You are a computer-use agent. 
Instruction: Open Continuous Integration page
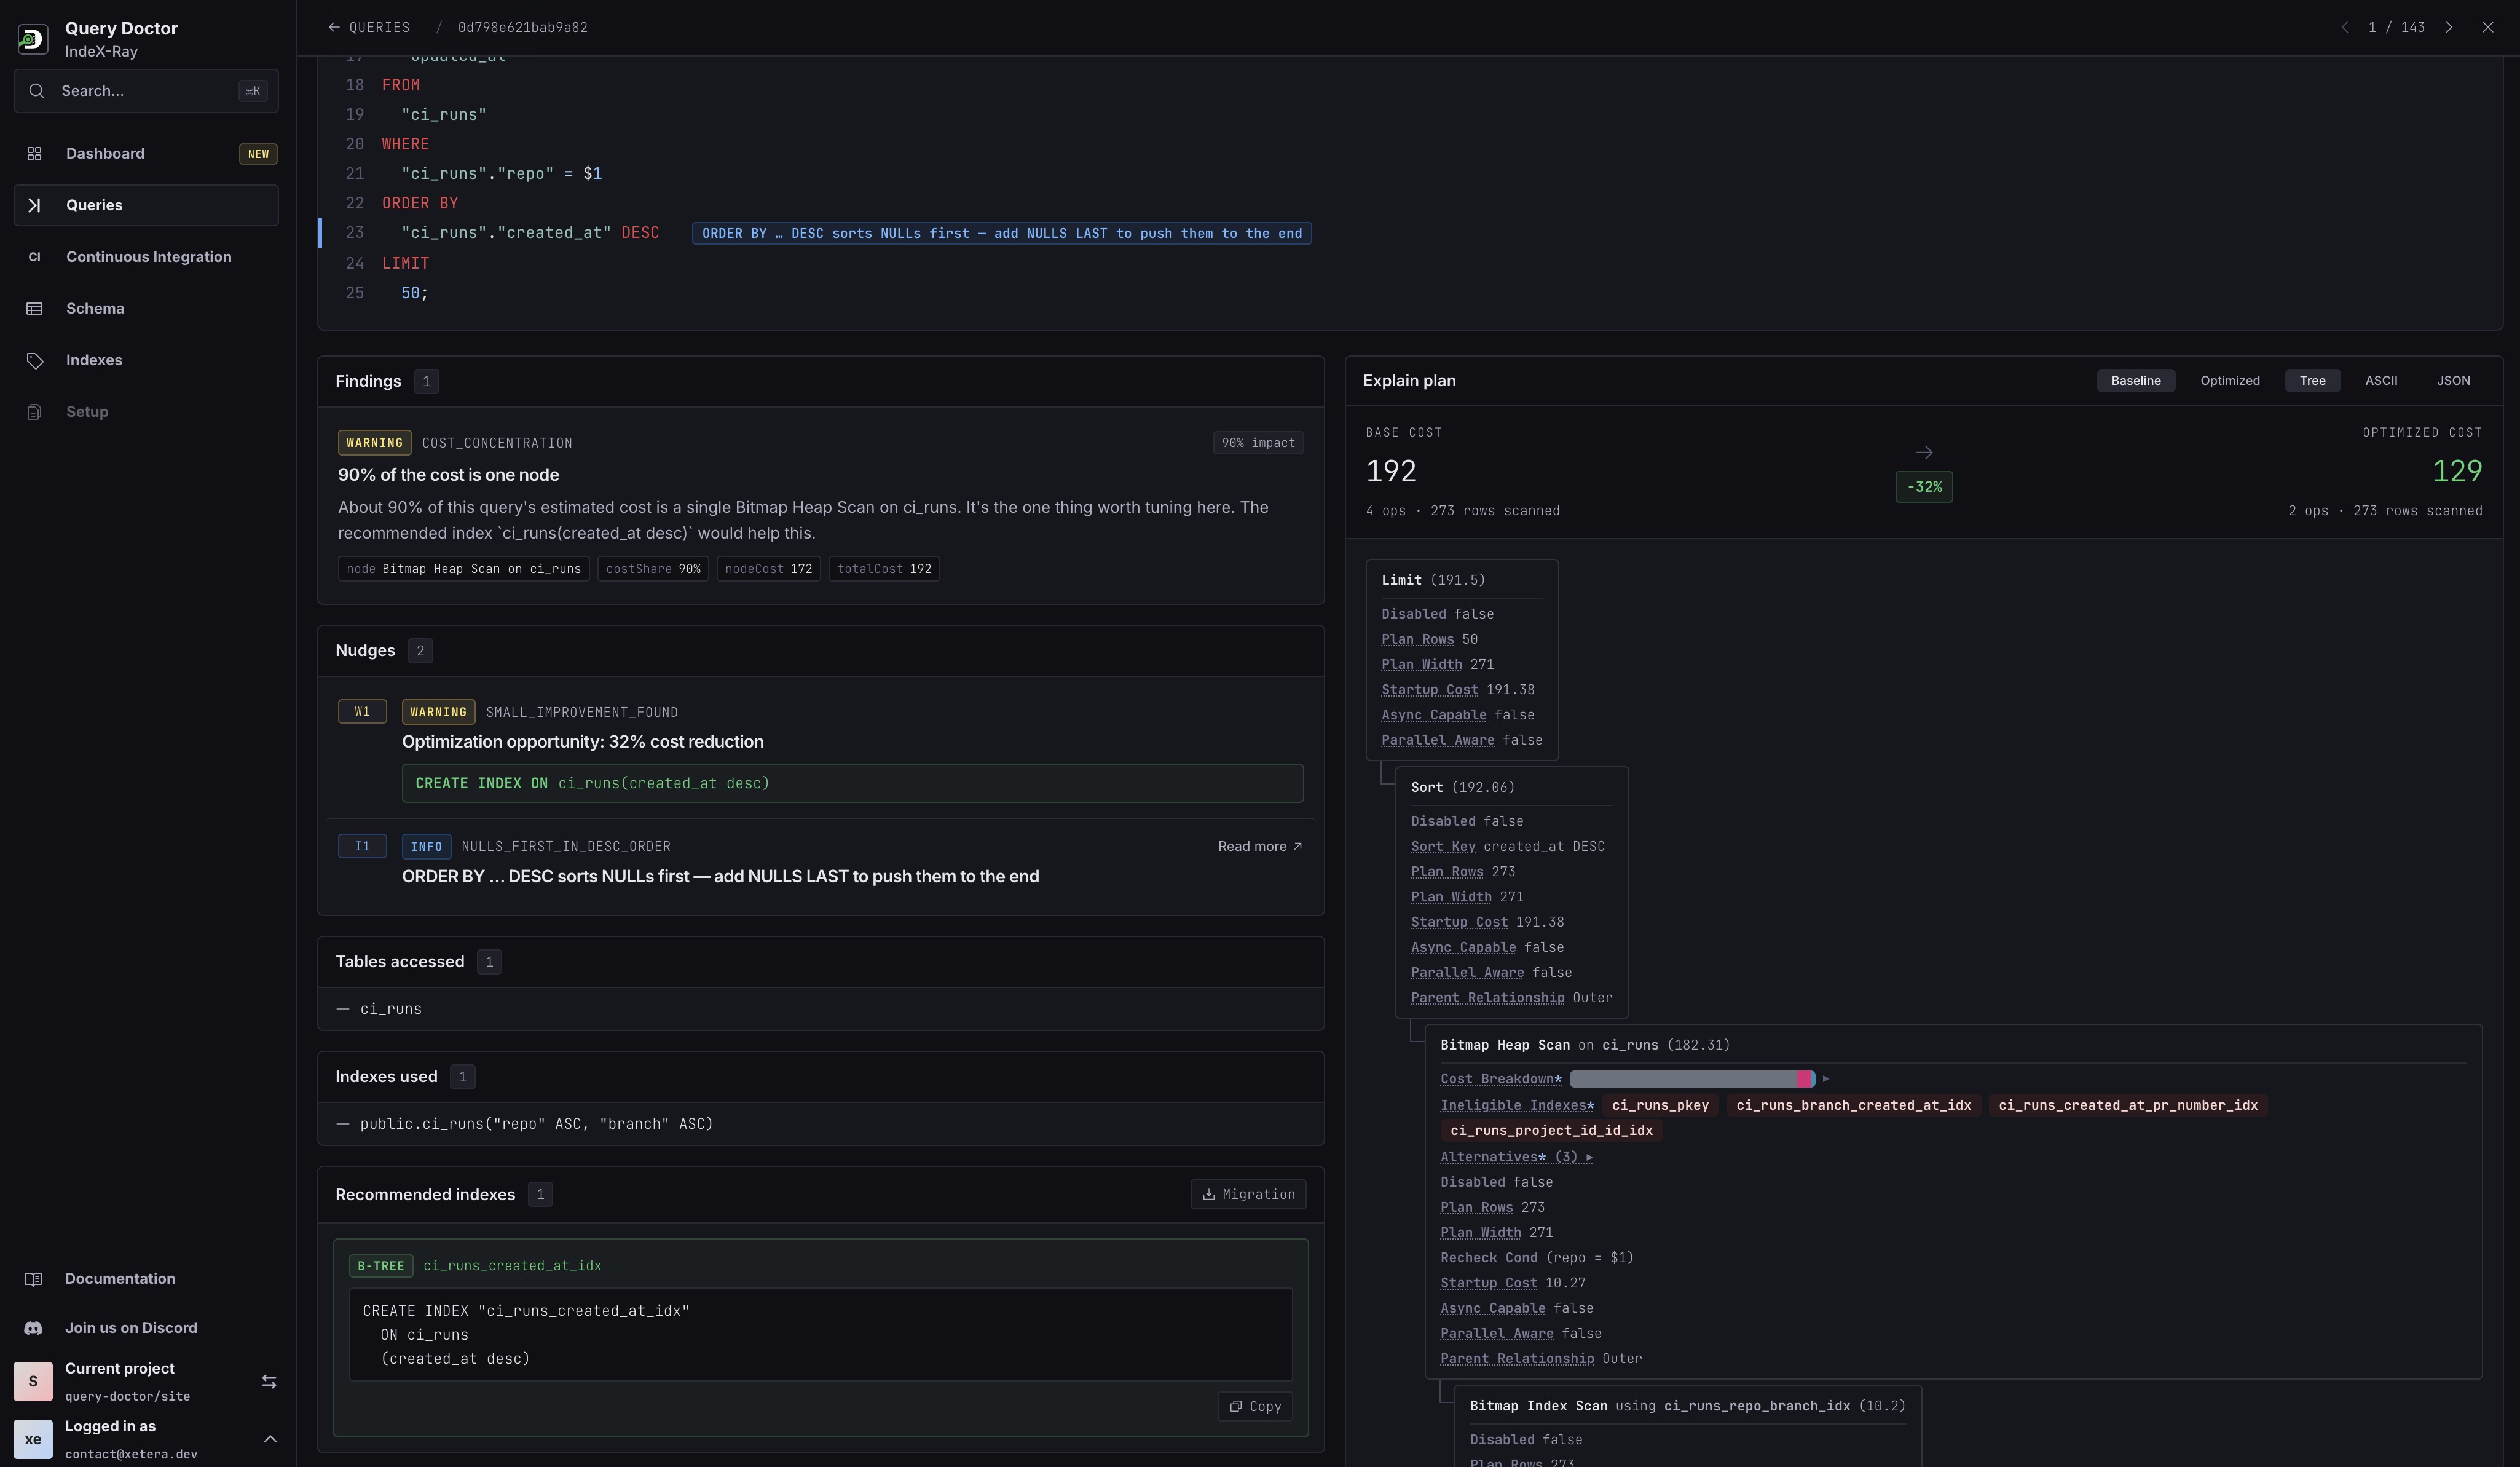click(146, 257)
